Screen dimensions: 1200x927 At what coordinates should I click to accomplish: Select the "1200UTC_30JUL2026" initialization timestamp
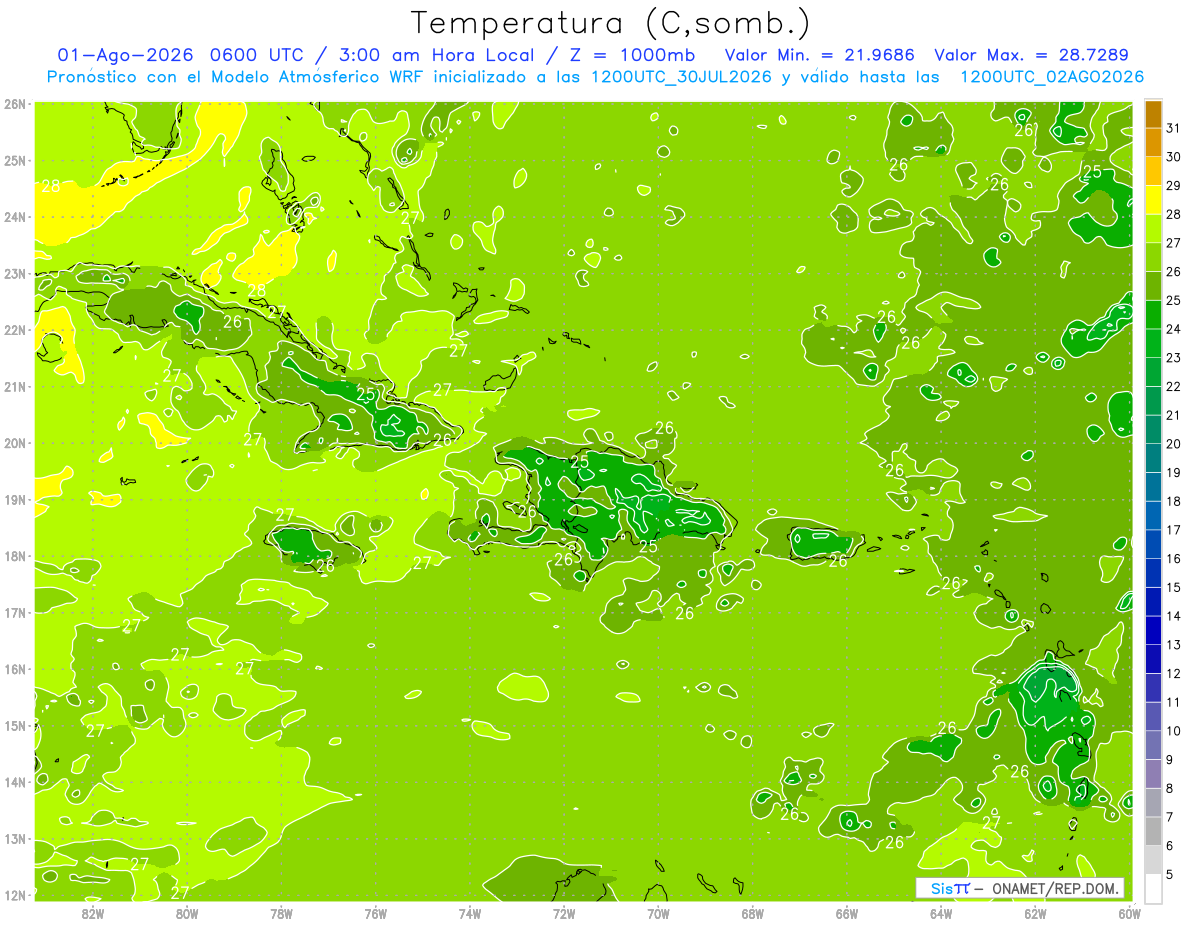click(x=680, y=77)
